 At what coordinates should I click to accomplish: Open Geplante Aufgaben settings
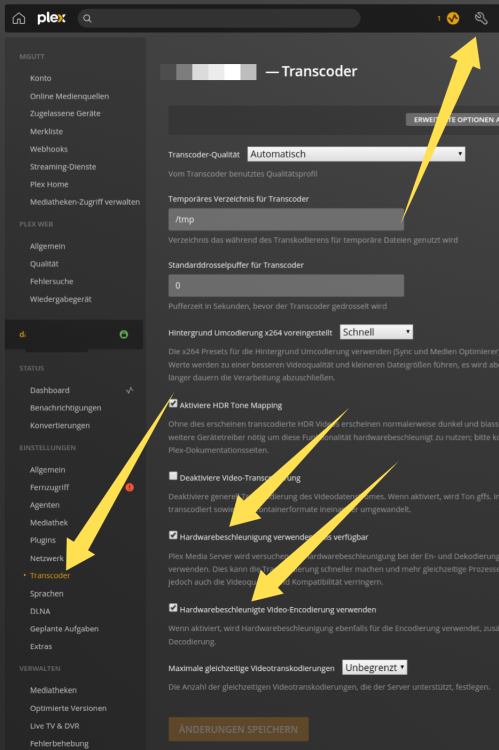point(64,629)
